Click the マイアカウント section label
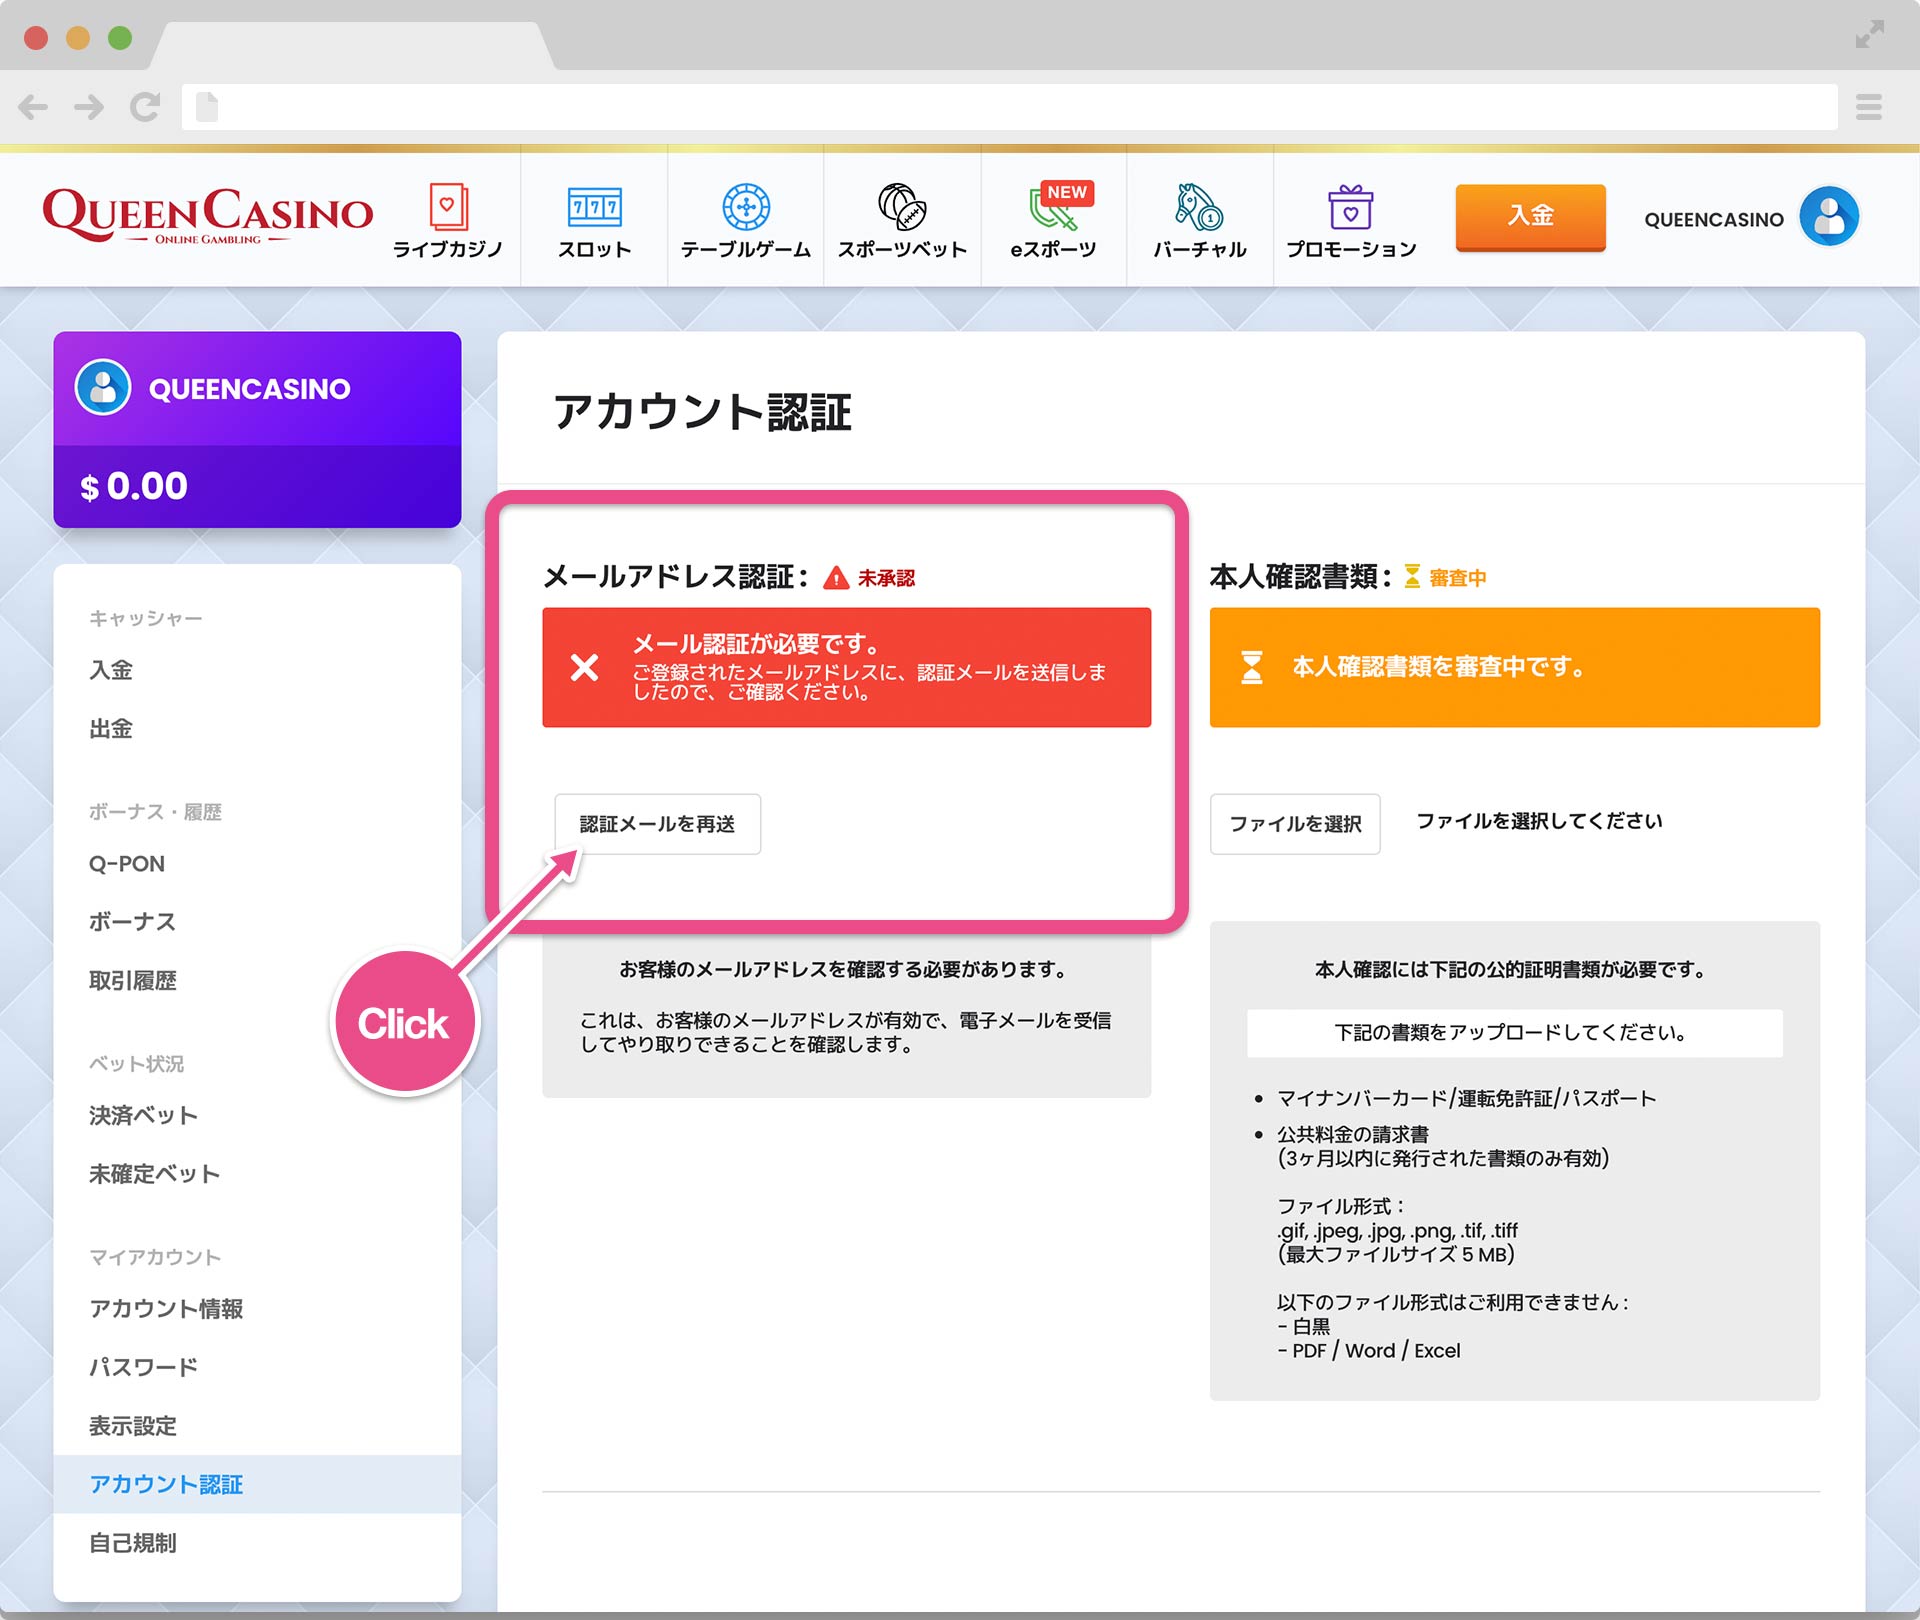The image size is (1920, 1620). point(155,1257)
